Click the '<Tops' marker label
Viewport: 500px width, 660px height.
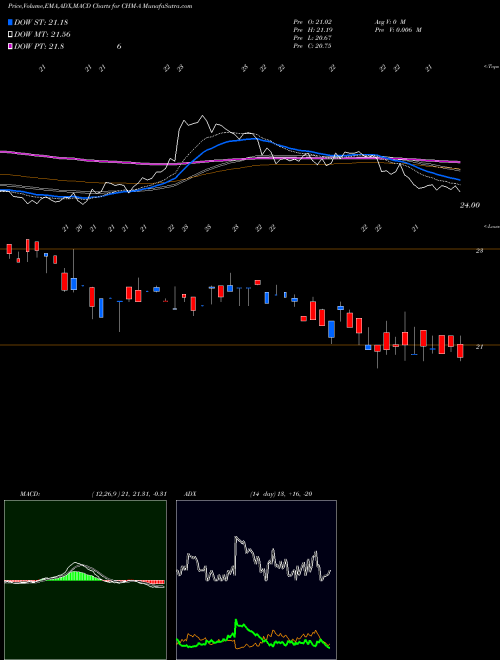(491, 67)
